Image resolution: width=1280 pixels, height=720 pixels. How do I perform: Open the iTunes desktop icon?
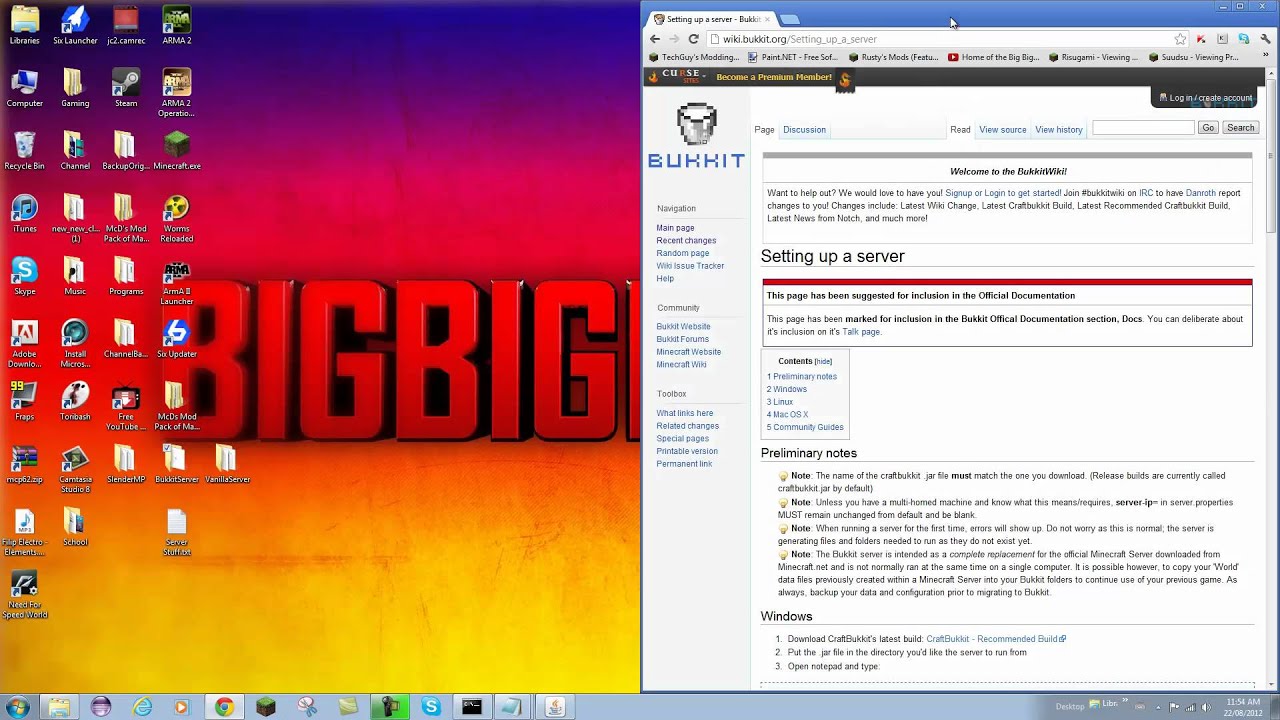(25, 214)
